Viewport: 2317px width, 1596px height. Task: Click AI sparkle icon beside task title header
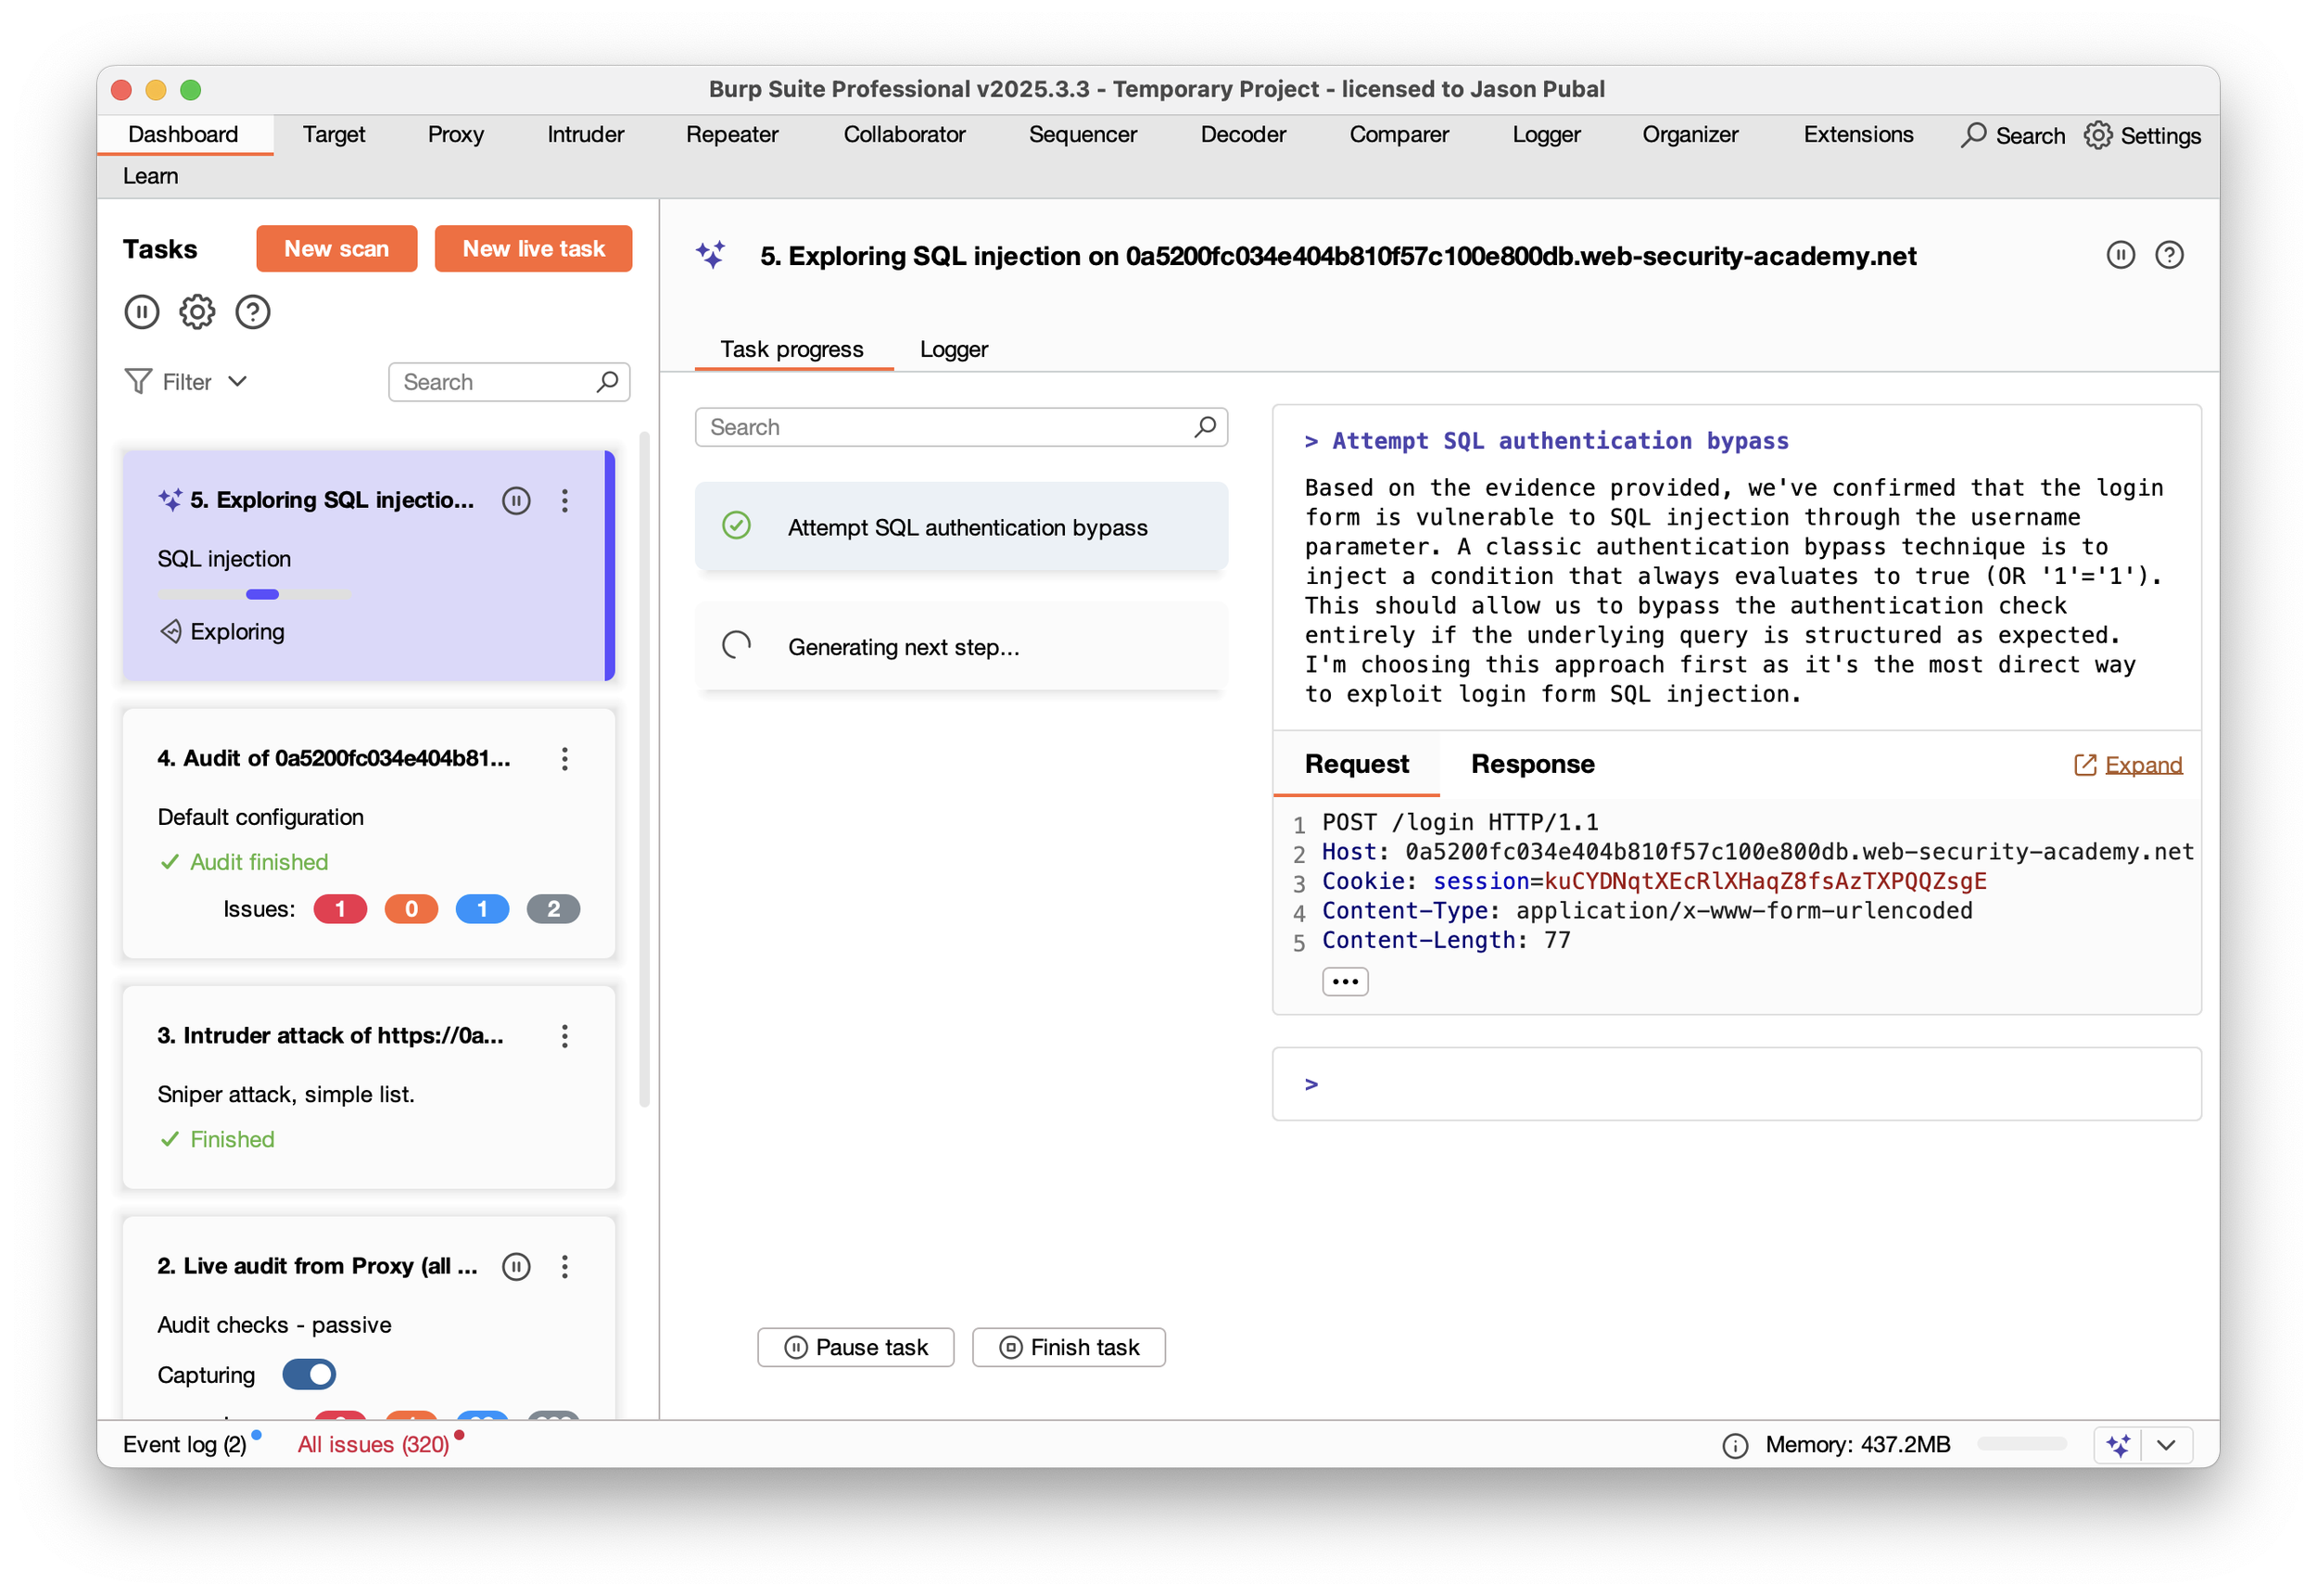point(711,256)
